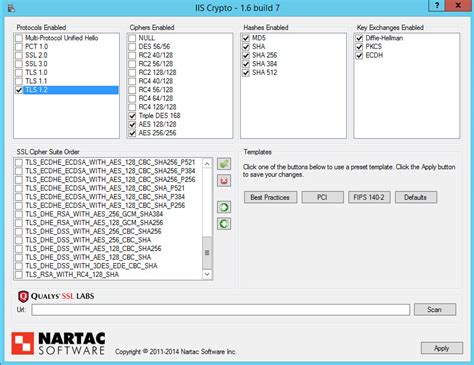The image size is (474, 365).
Task: Click the IIS Crypto title bar app icon
Action: click(11, 7)
